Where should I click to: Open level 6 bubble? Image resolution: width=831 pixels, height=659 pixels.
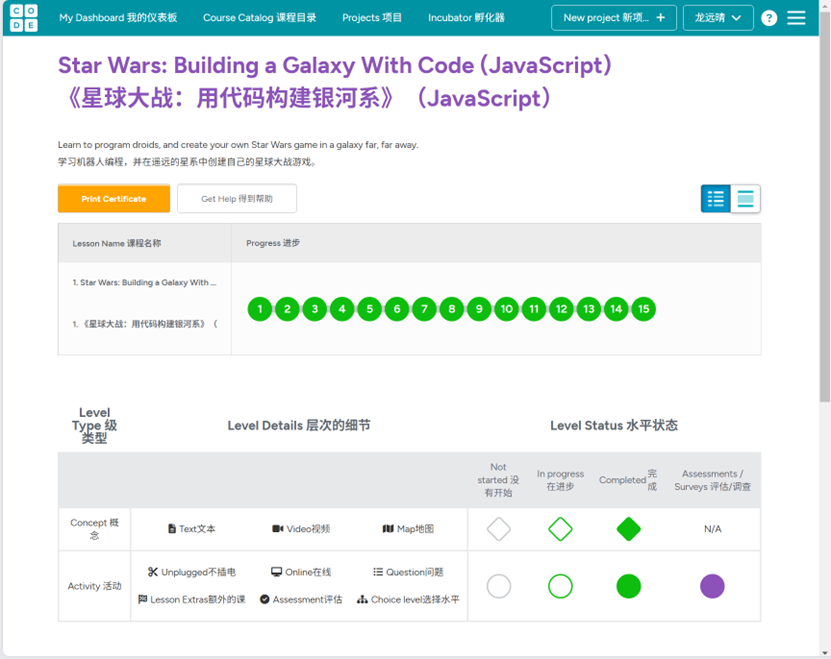(x=397, y=309)
